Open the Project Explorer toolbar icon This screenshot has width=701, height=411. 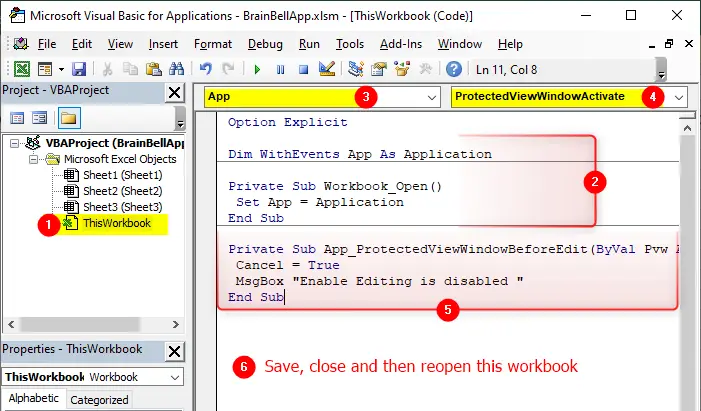pos(356,69)
